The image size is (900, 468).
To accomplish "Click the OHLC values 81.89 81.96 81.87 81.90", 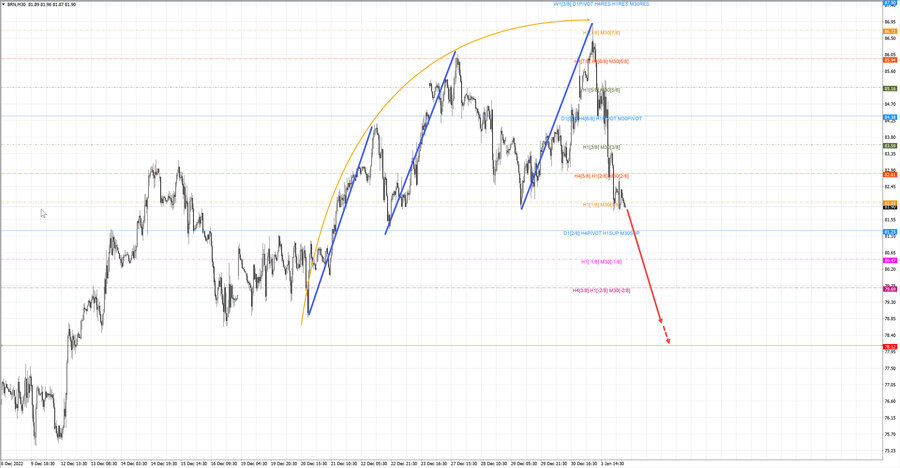I will [52, 5].
